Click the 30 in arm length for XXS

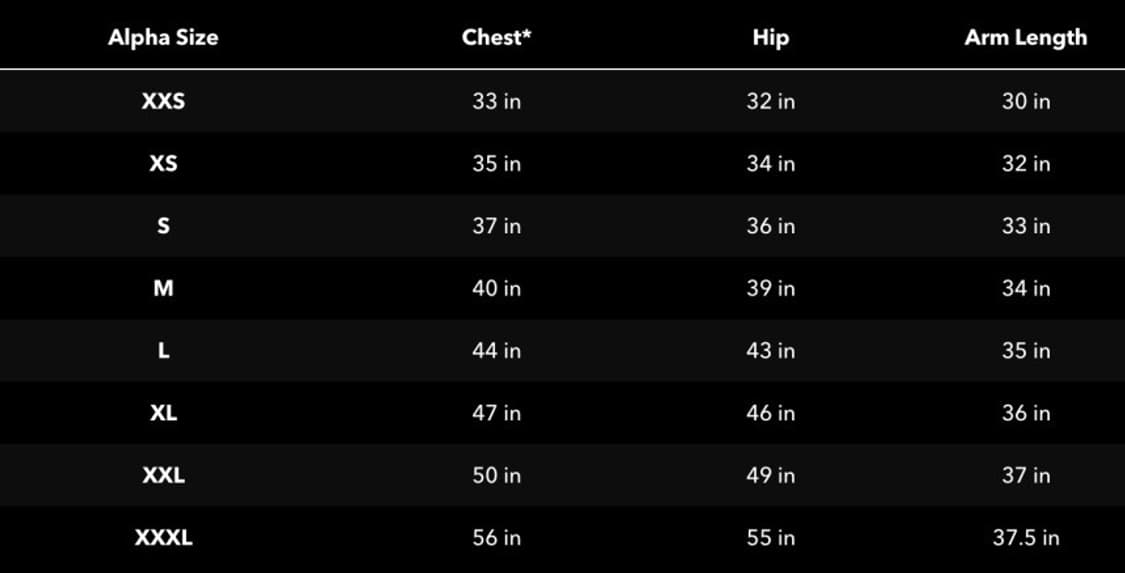(x=1025, y=101)
